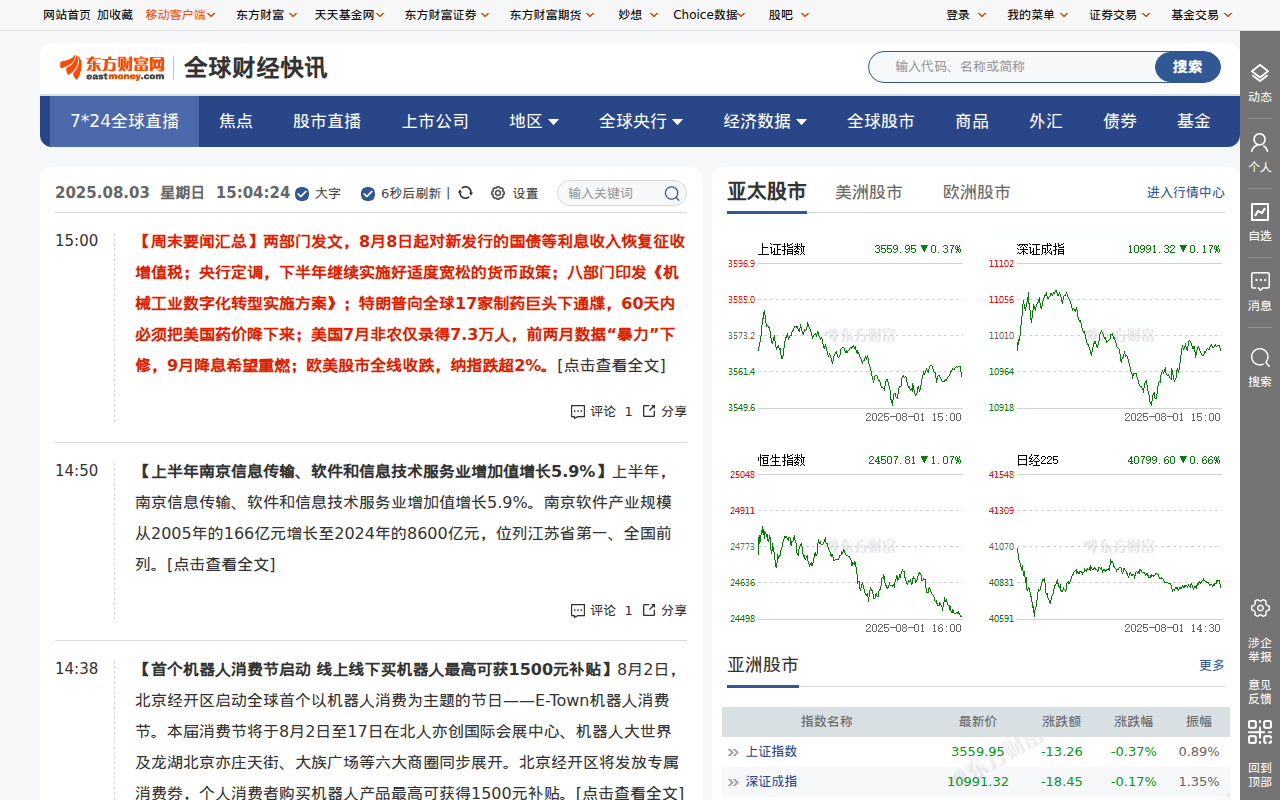
Task: Toggle the 6秒后刷新 auto-refresh checkbox
Action: (x=368, y=194)
